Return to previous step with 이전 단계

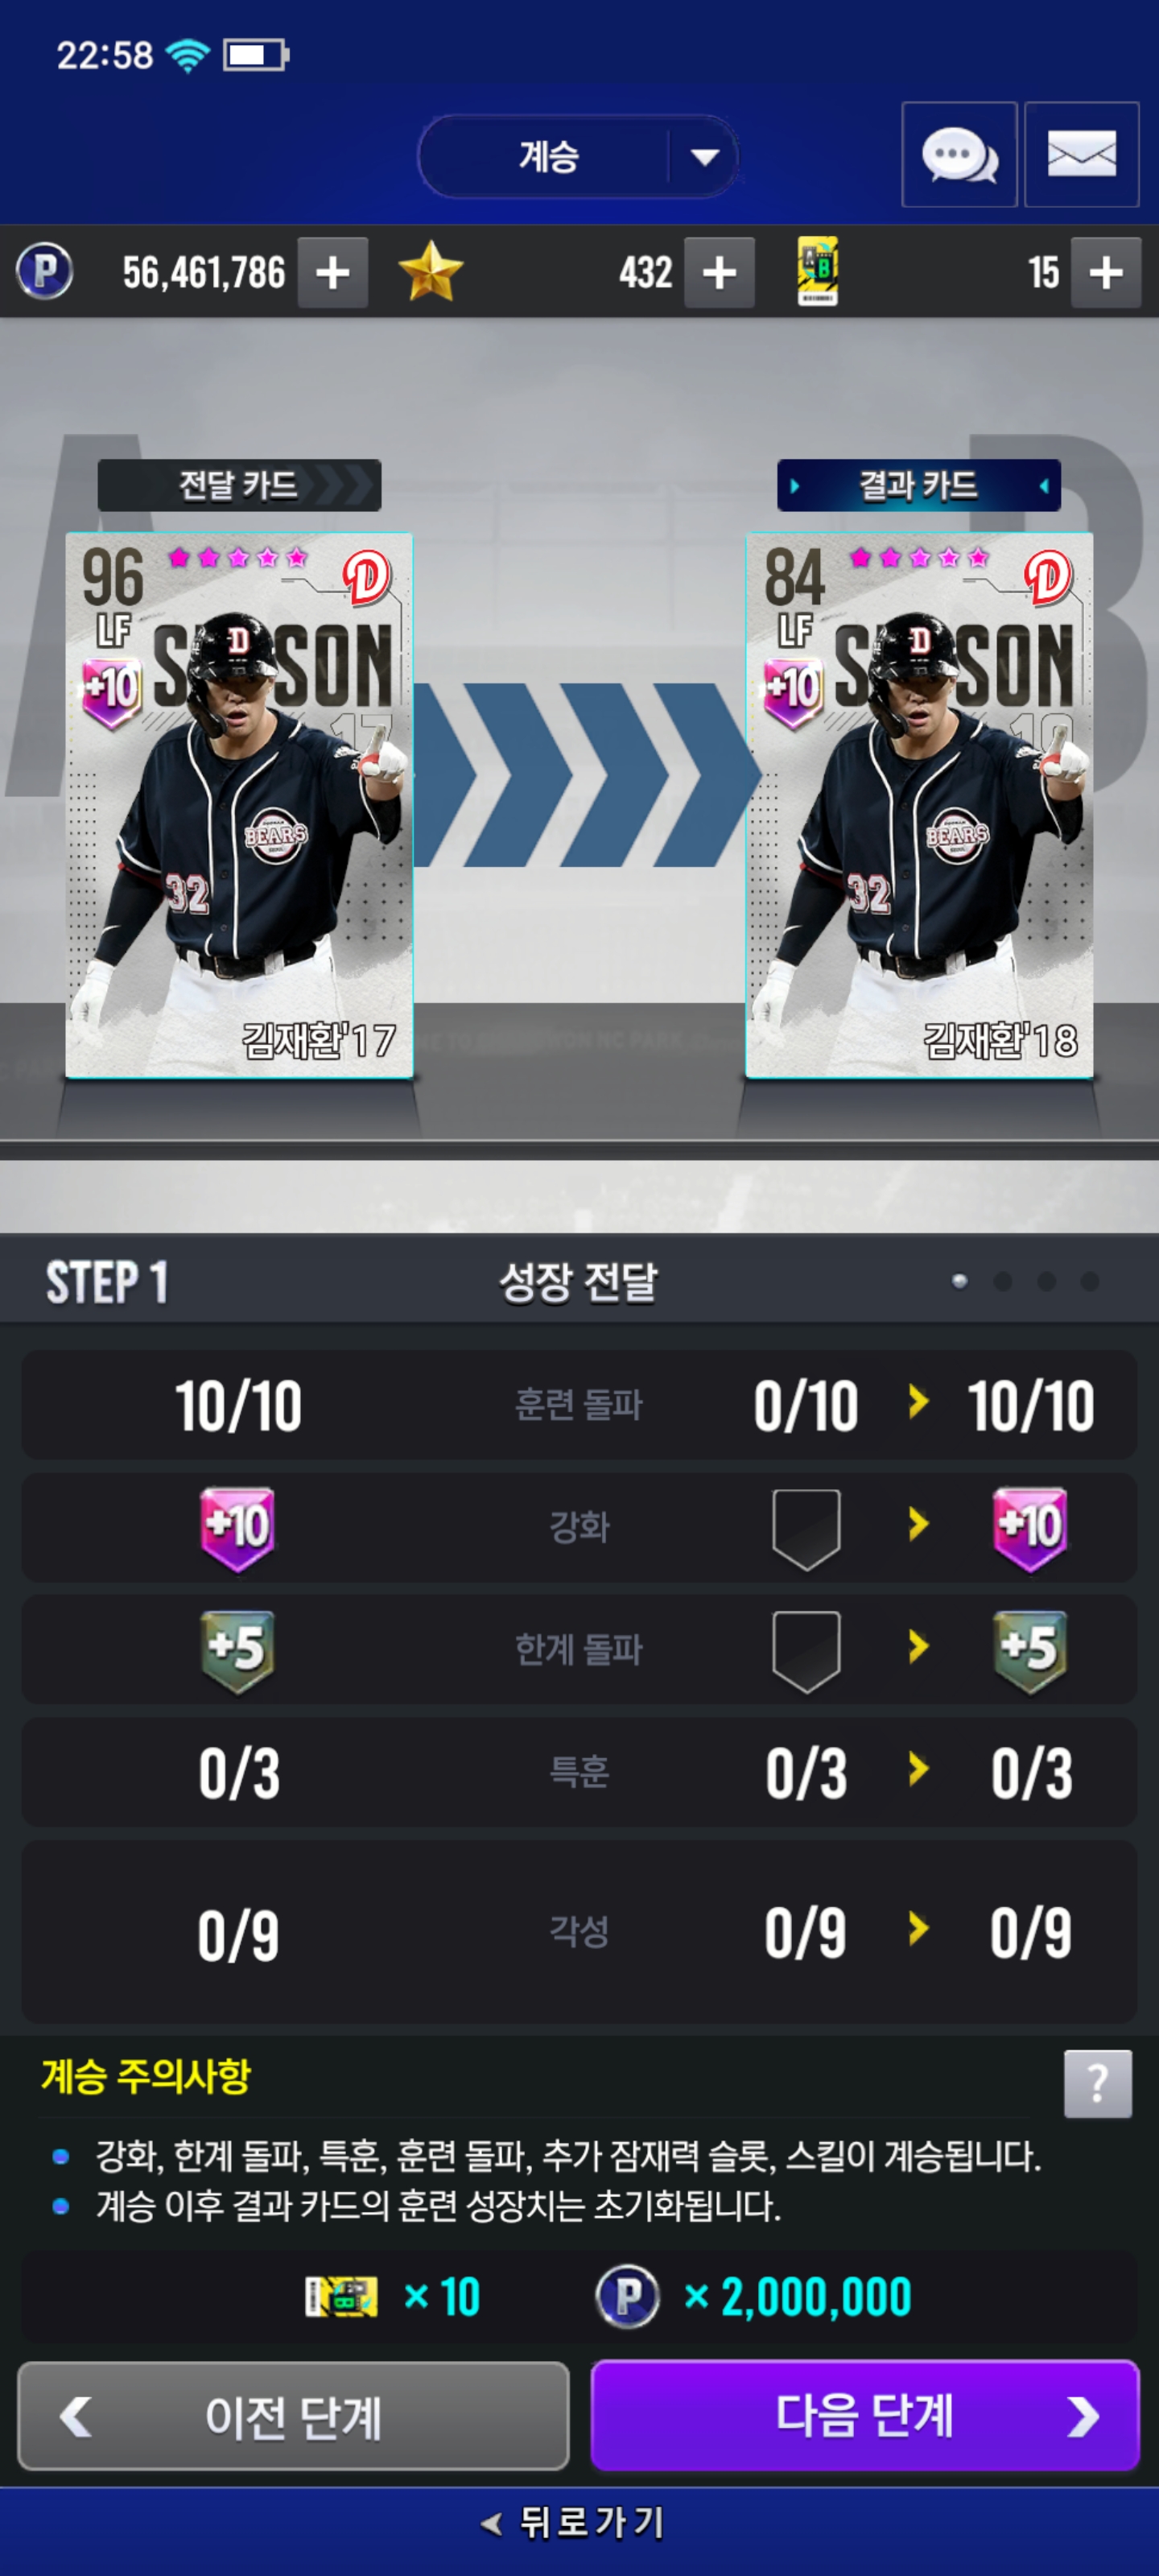coord(293,2415)
